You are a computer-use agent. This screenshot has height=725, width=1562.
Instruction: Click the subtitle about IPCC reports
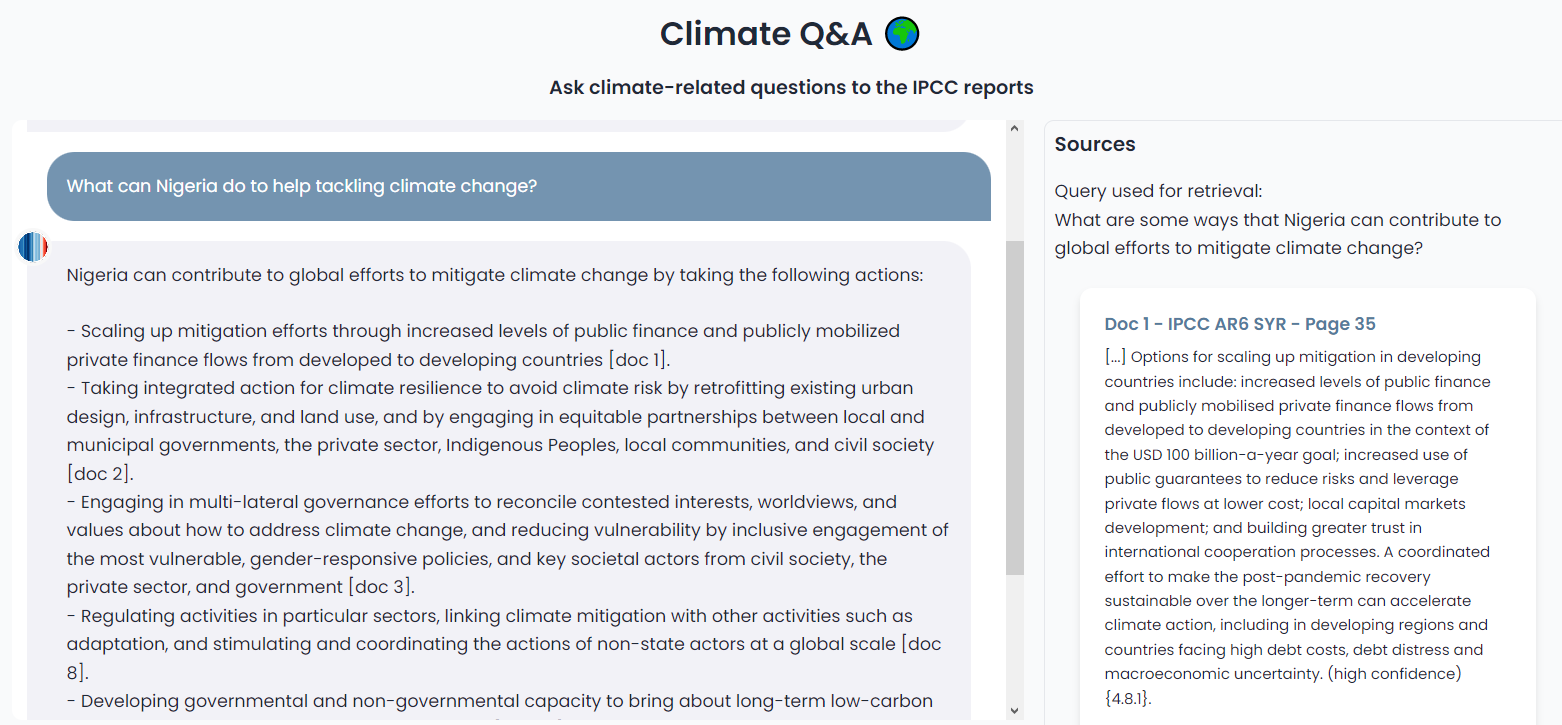pos(791,87)
